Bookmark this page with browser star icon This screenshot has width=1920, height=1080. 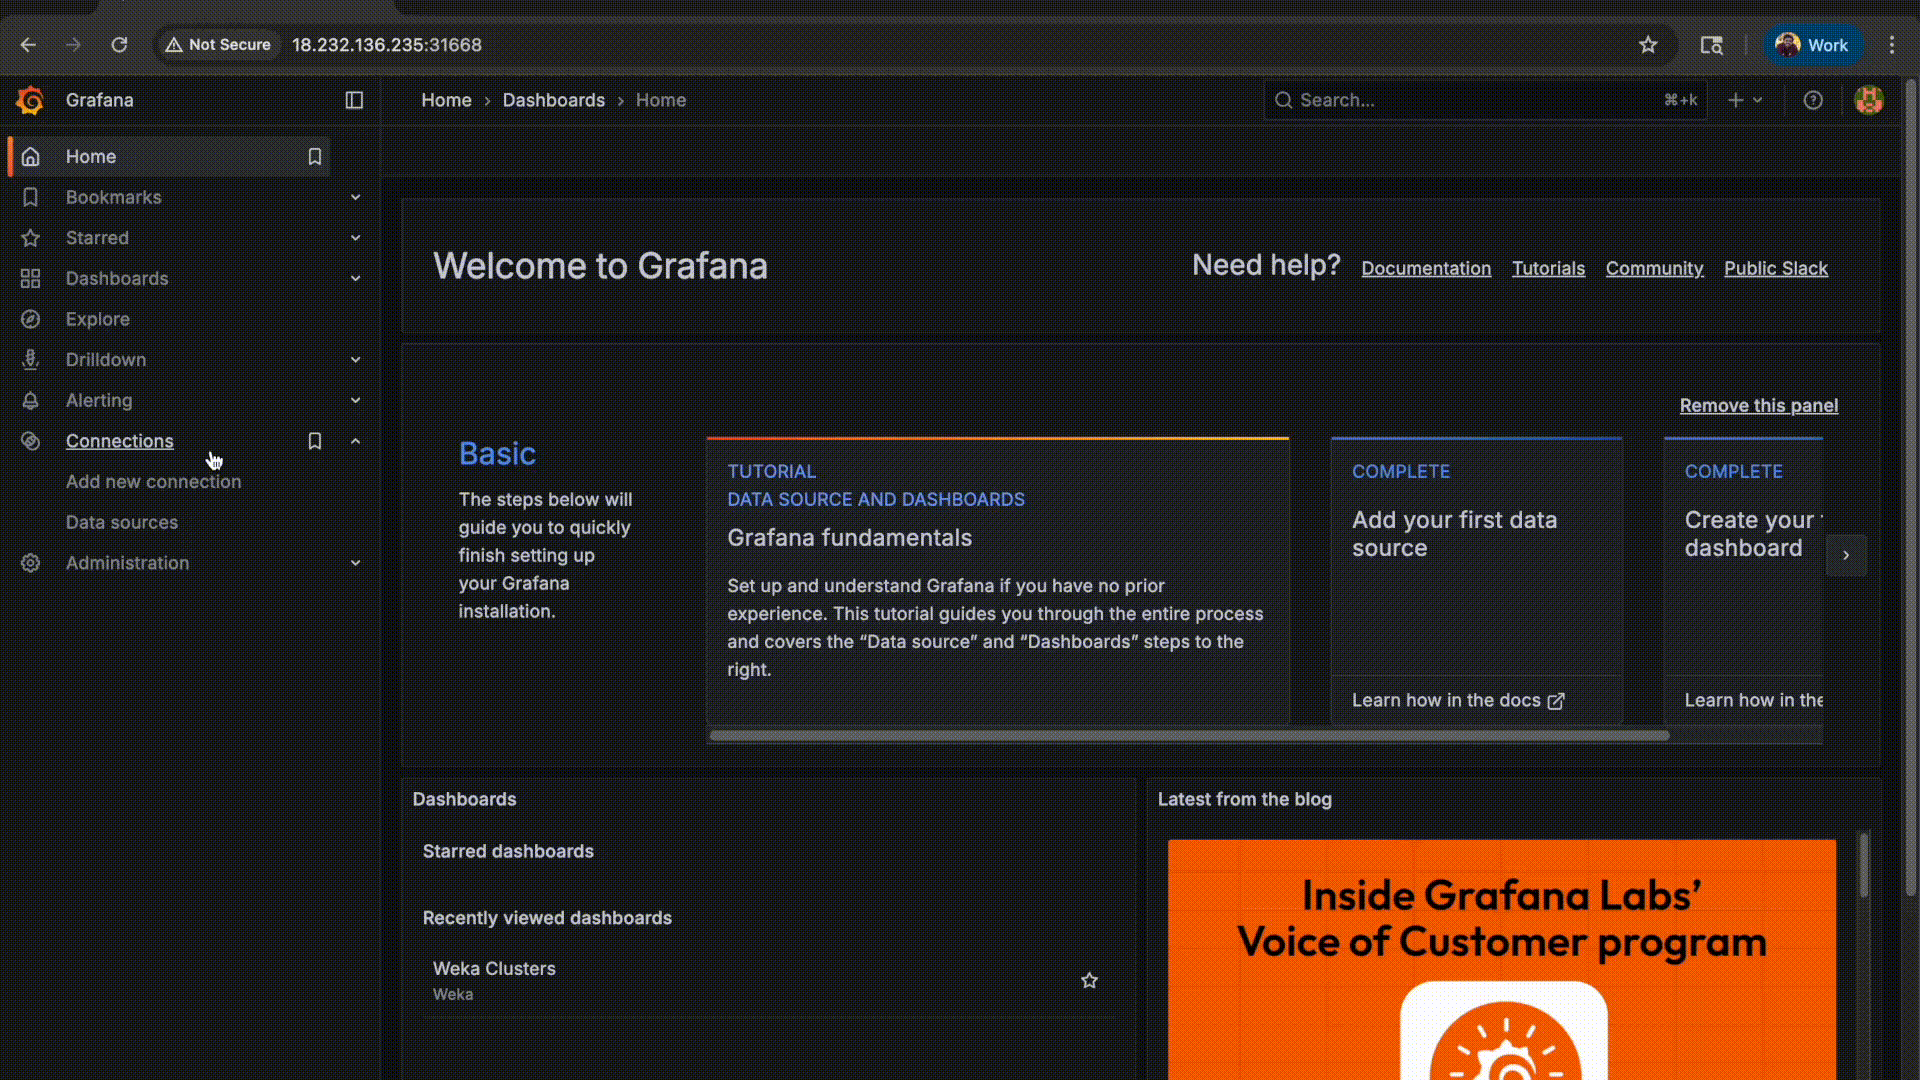tap(1648, 45)
